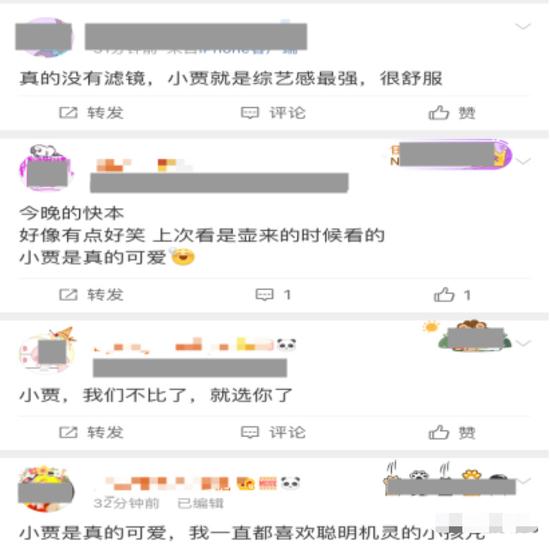Like the 今晚的快本 post with 1 like
The height and width of the screenshot is (545, 550).
452,295
